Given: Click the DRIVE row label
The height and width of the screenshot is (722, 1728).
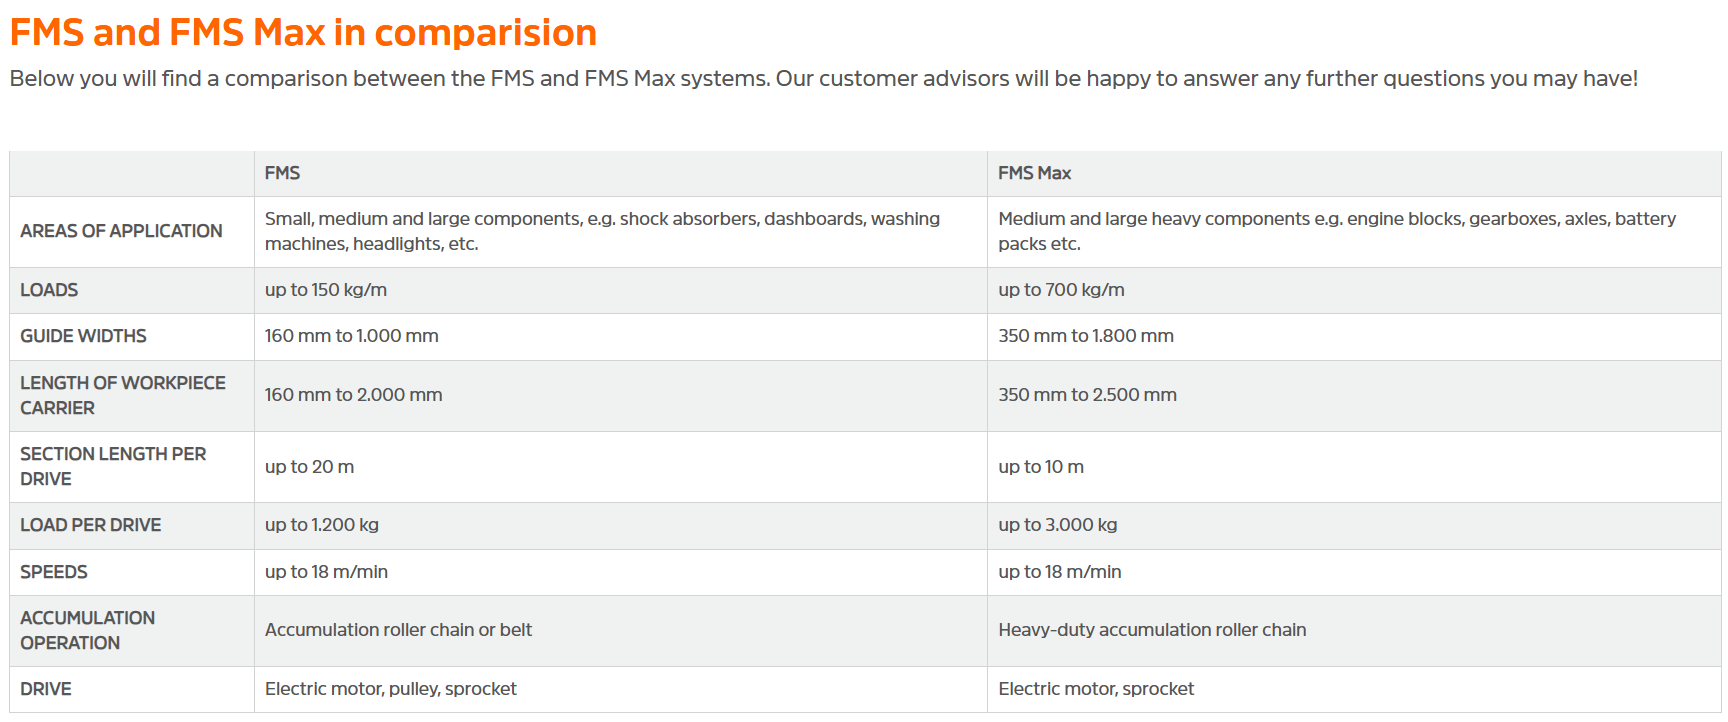Looking at the screenshot, I should click(46, 689).
